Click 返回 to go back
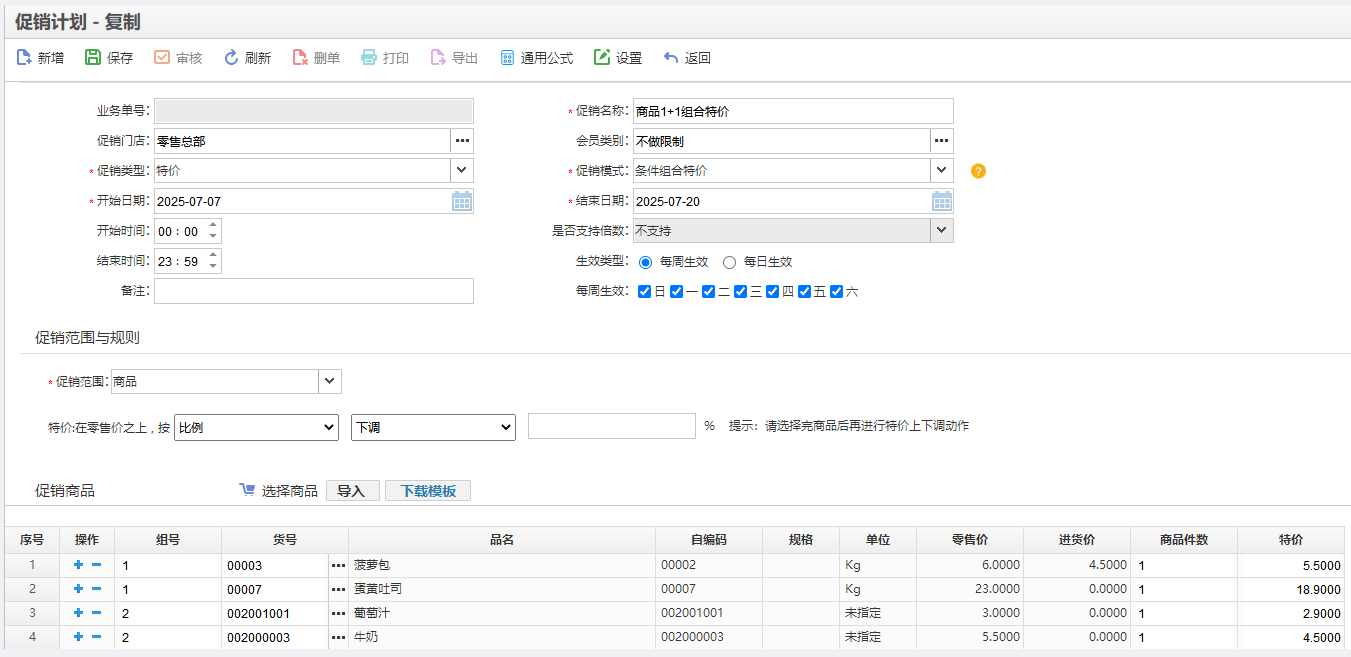Viewport: 1351px width, 657px height. (687, 58)
